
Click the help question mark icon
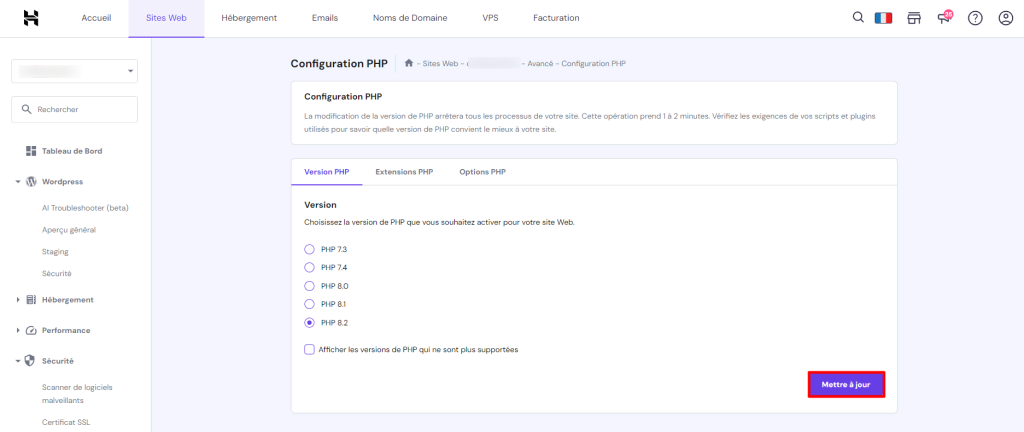pyautogui.click(x=975, y=18)
